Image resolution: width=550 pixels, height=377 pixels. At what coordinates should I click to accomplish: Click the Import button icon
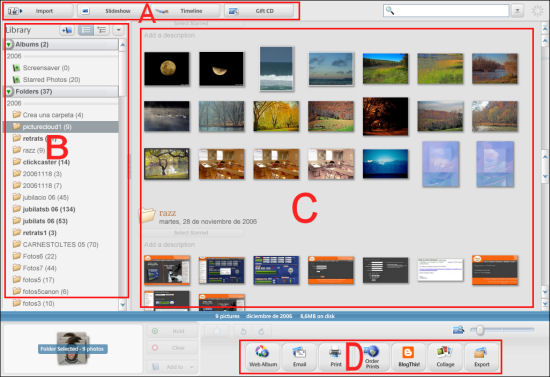[14, 11]
